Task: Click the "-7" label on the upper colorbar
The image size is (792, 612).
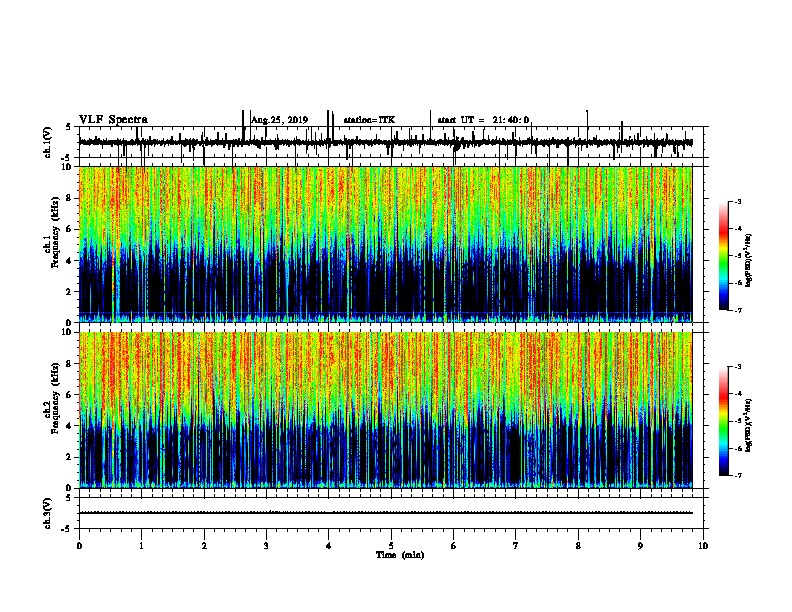Action: (737, 310)
